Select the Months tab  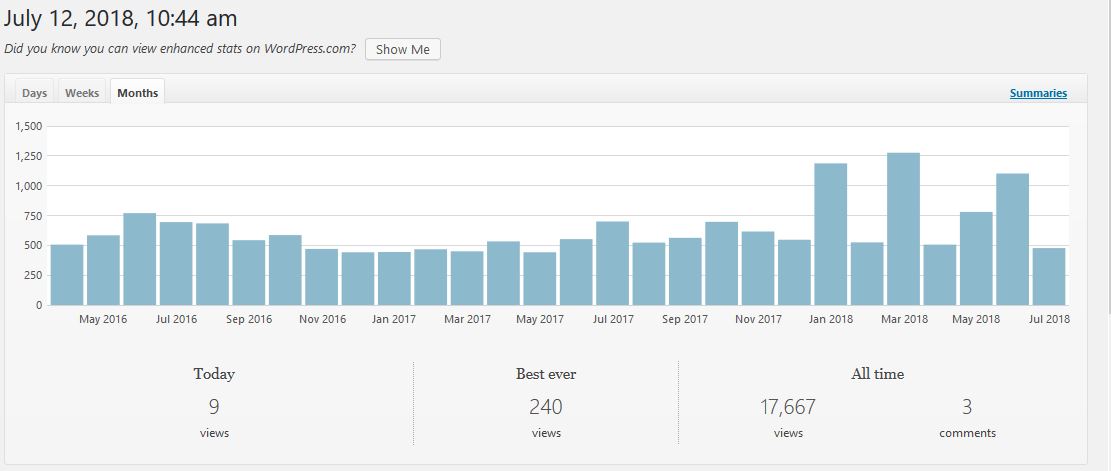click(x=137, y=93)
